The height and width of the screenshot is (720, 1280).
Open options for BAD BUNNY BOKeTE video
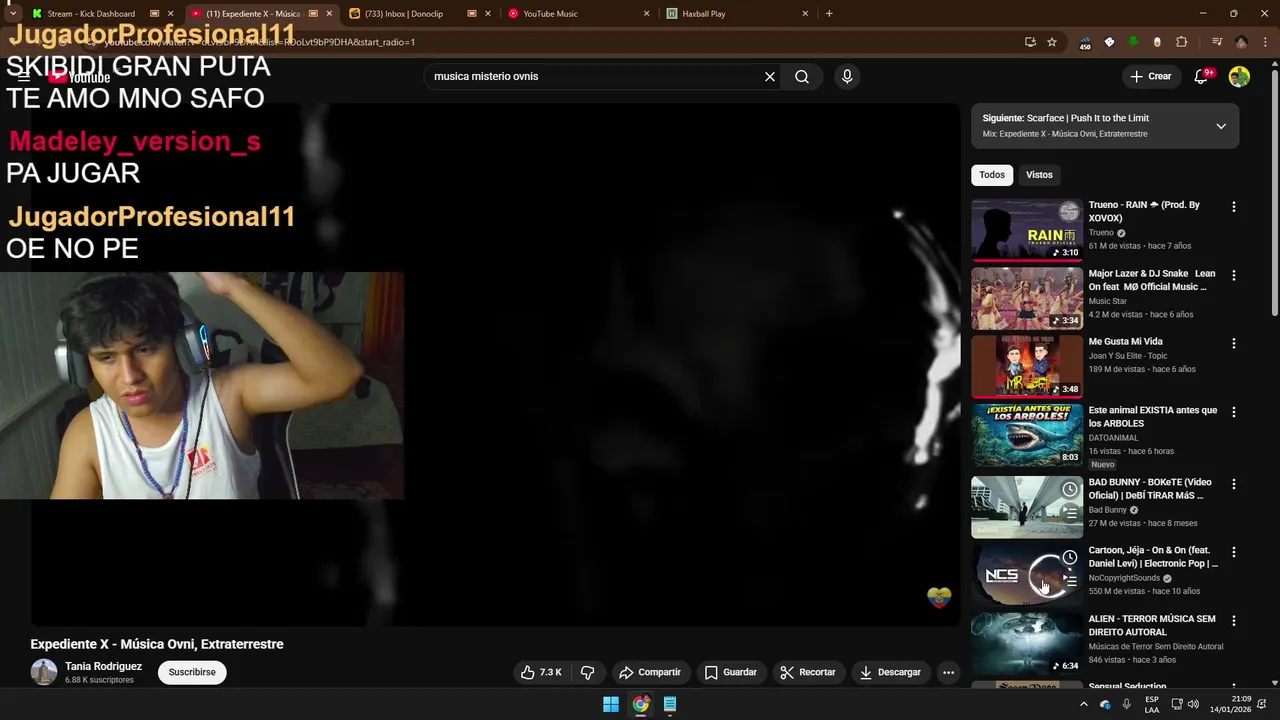[x=1233, y=484]
